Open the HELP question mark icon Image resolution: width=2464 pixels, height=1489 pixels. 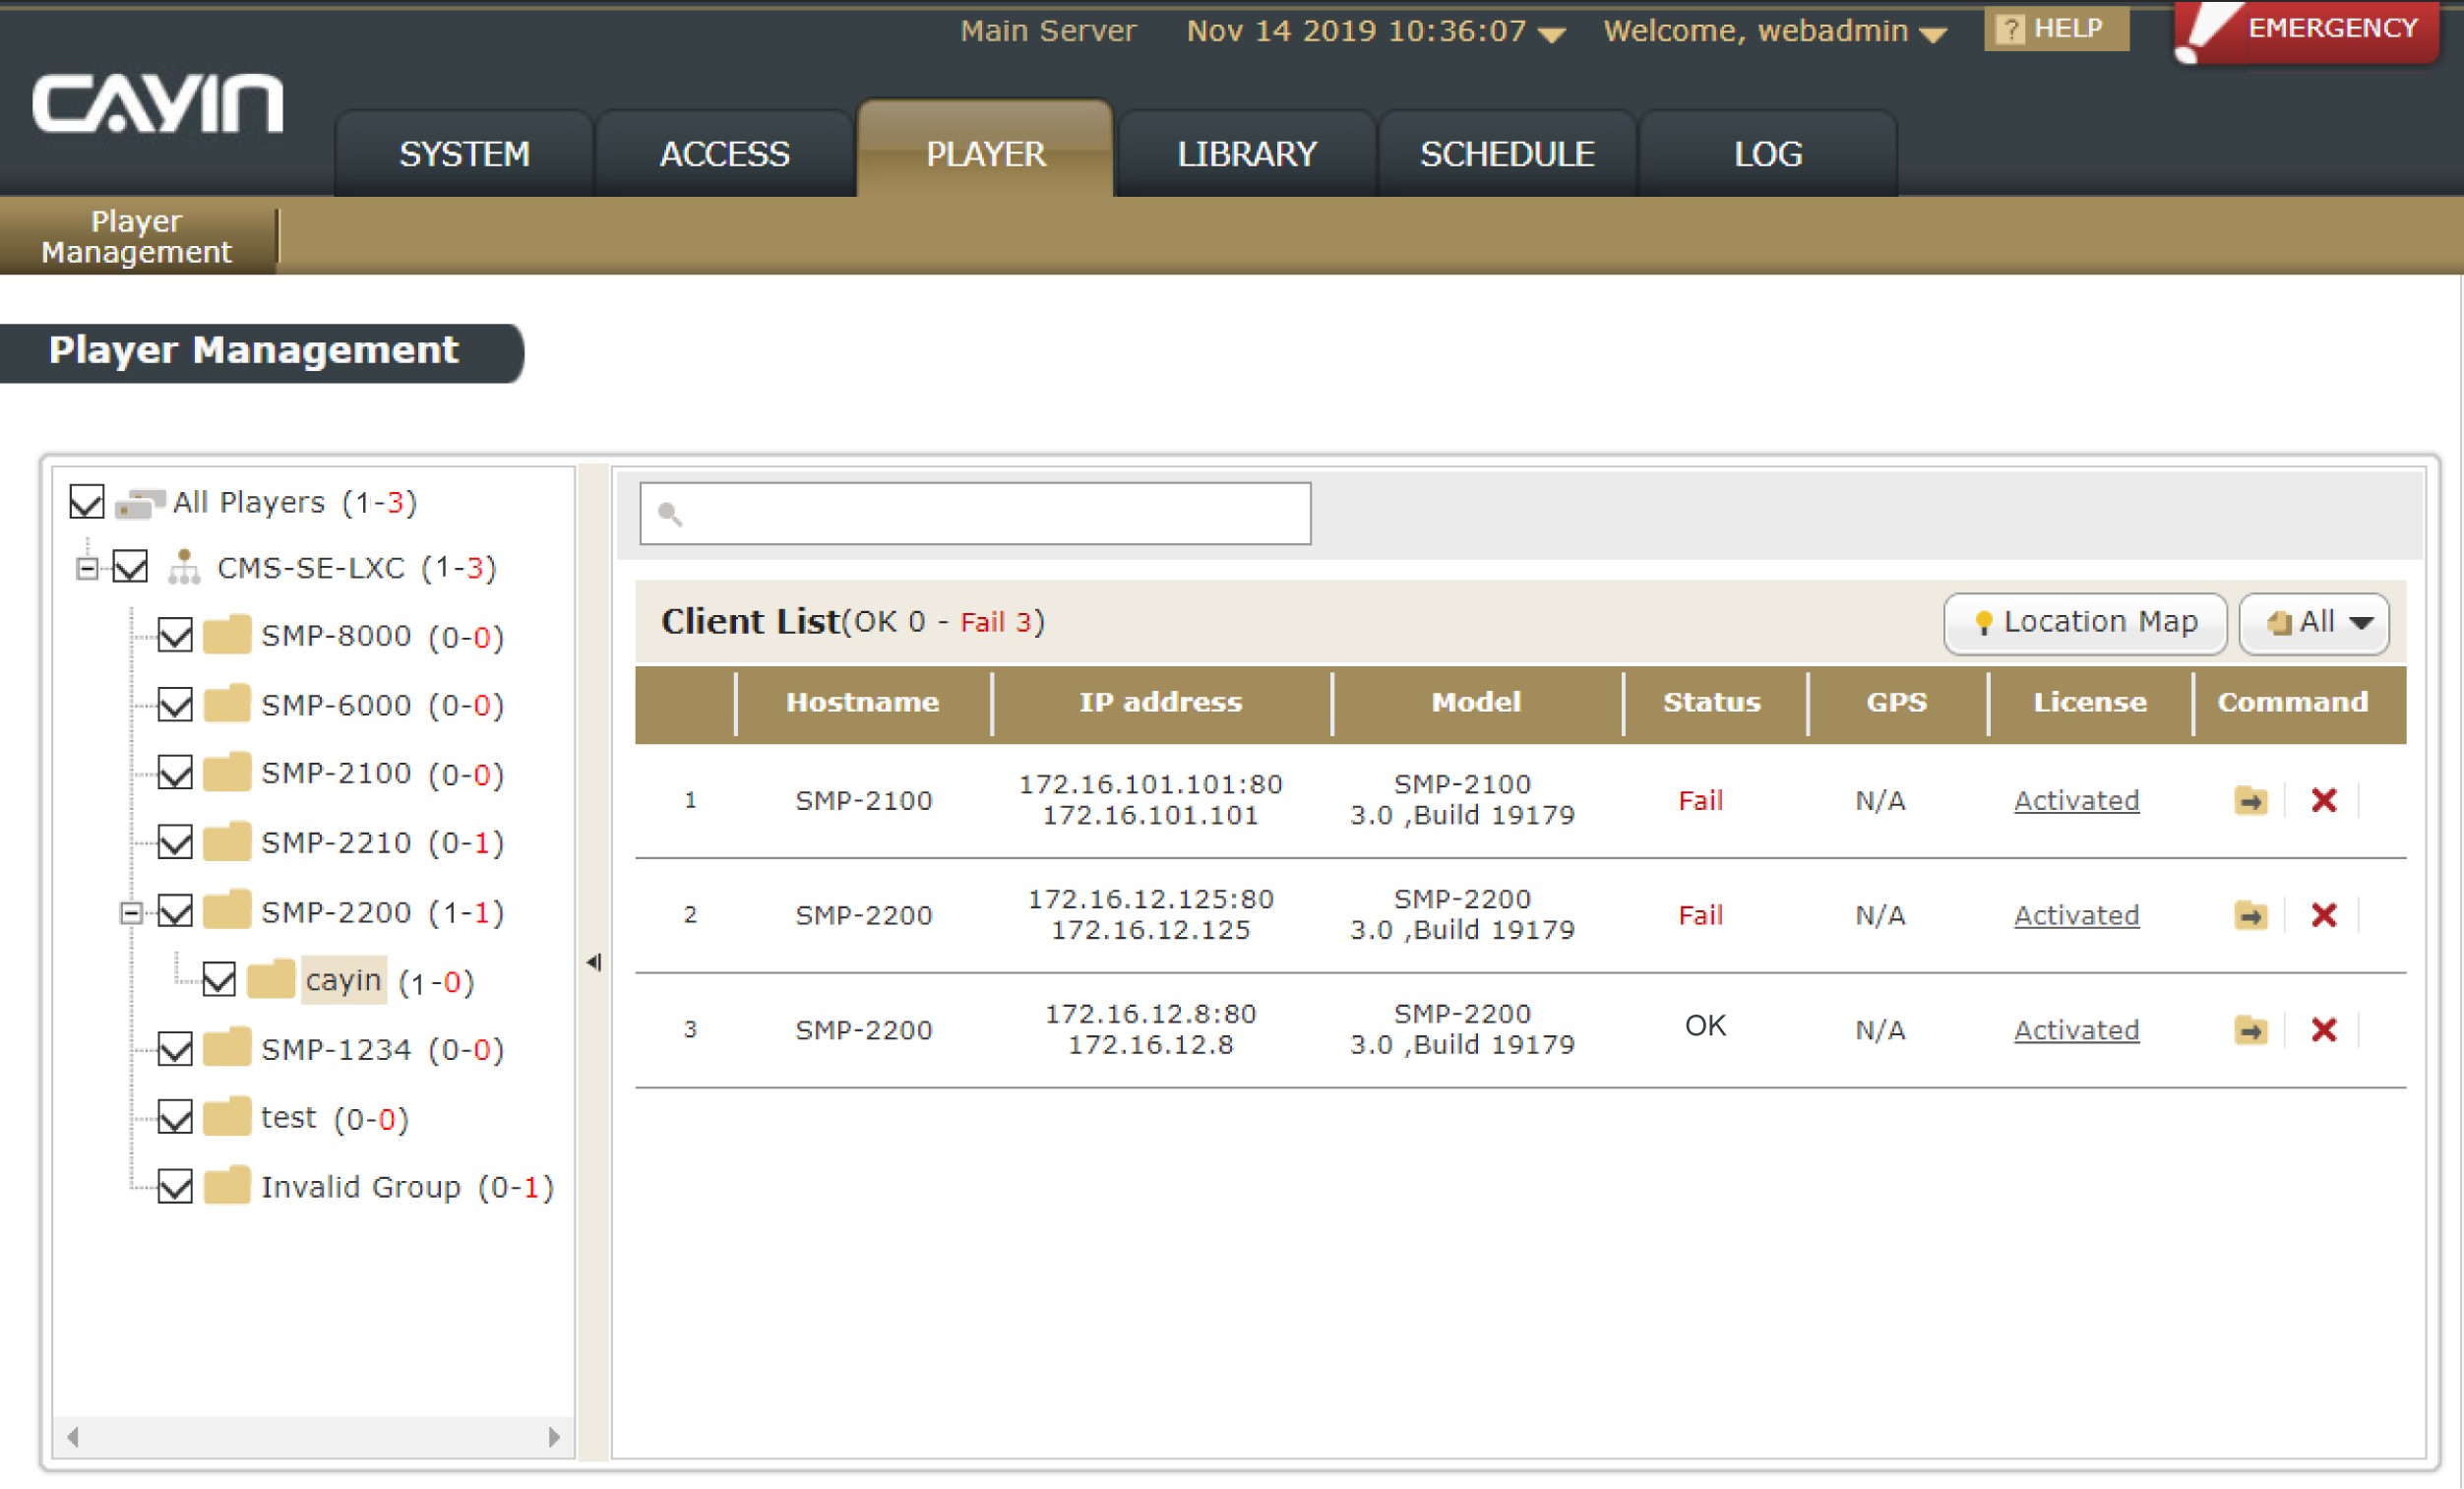pyautogui.click(x=2009, y=29)
